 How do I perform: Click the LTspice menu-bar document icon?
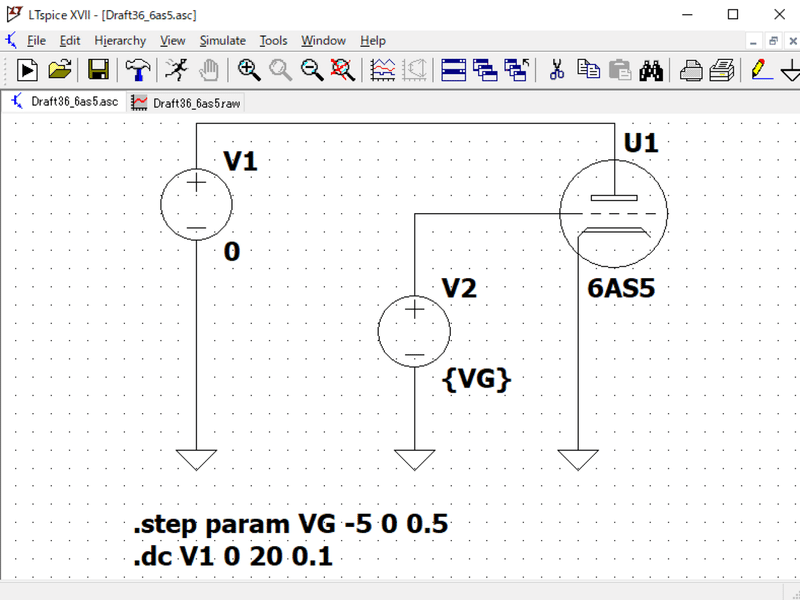tap(11, 40)
